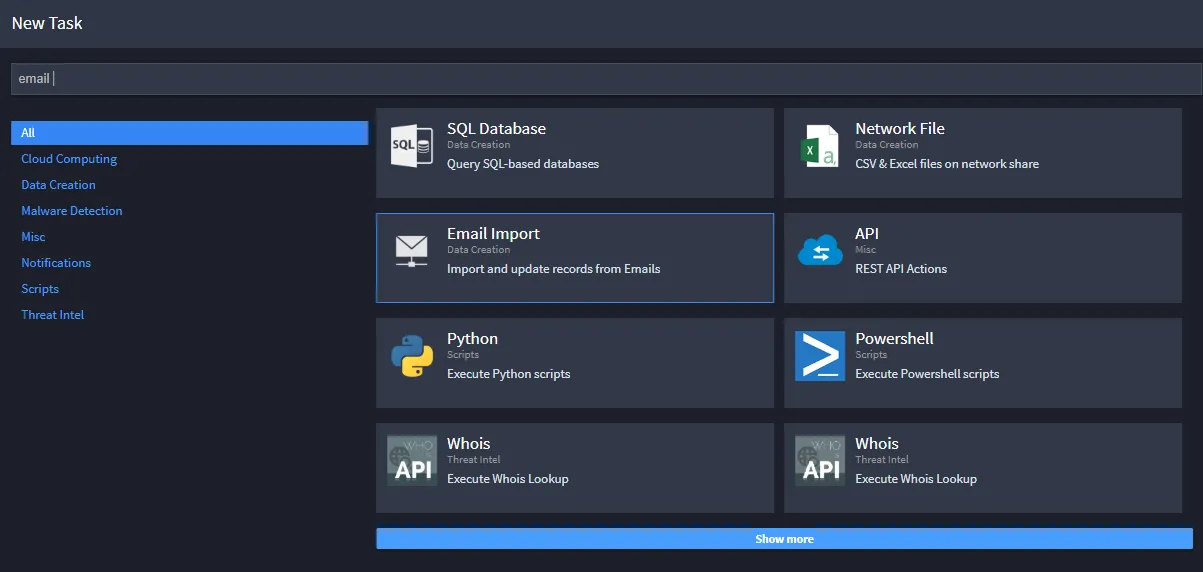Filter tasks by Cloud Computing
Screen dimensions: 1203x572
[x=69, y=159]
